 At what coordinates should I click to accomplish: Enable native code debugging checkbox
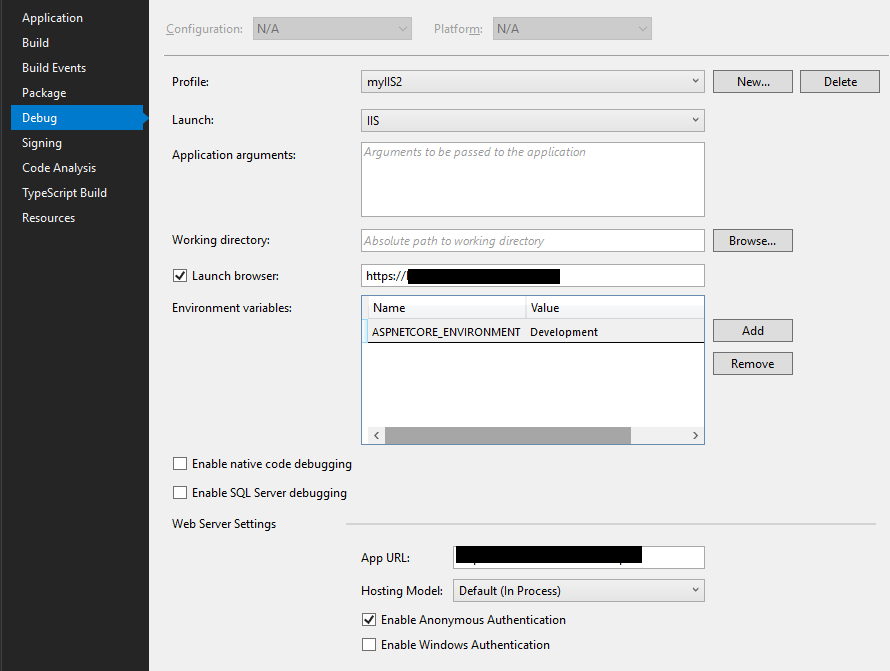pos(180,464)
